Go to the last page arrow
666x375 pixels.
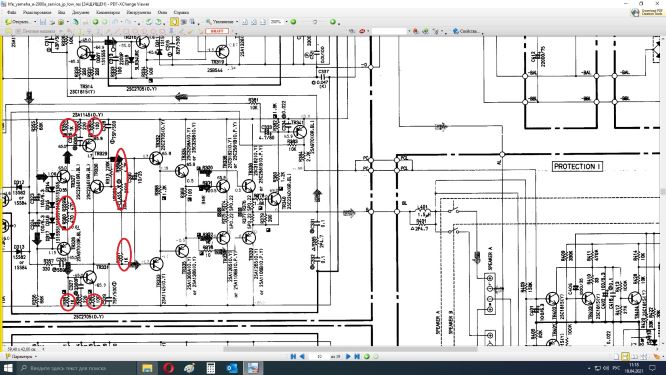(x=357, y=357)
